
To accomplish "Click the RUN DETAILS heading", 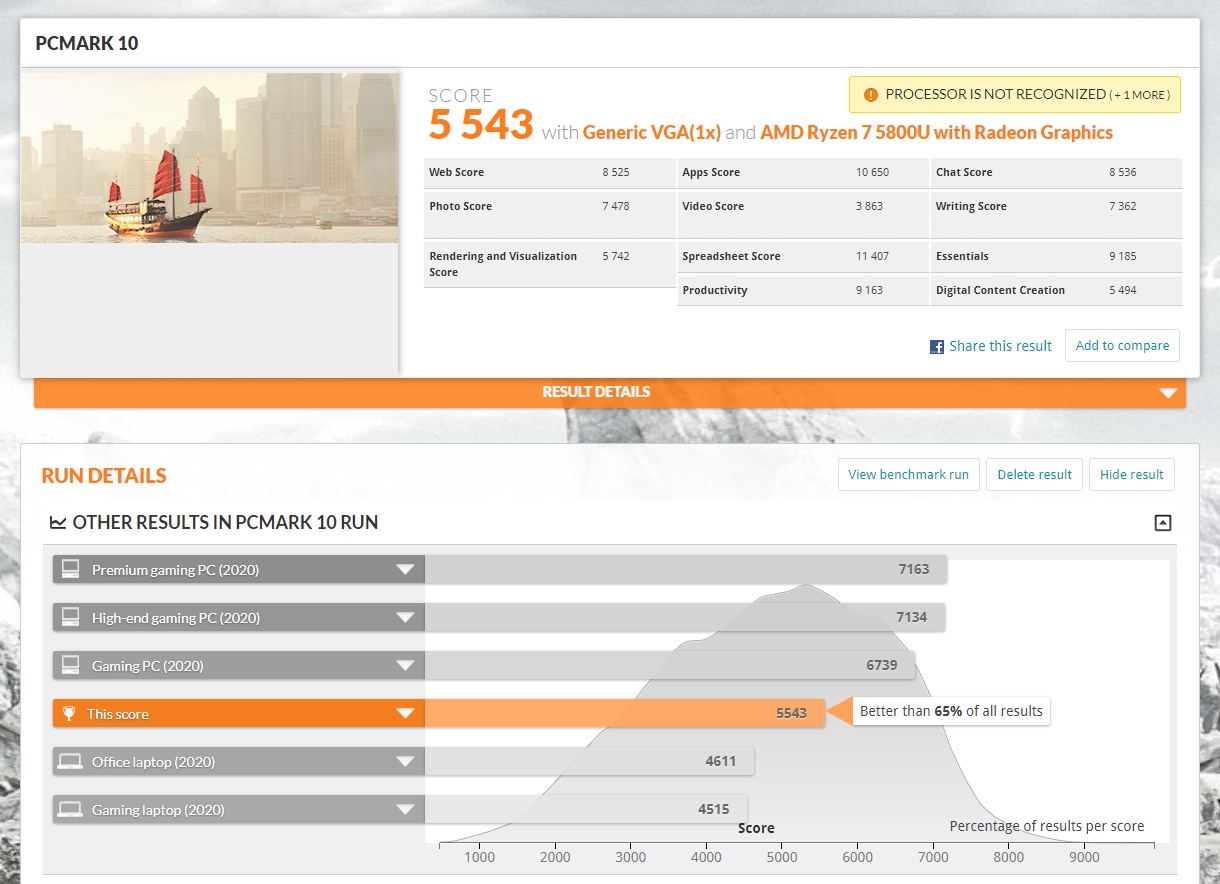I will click(104, 476).
